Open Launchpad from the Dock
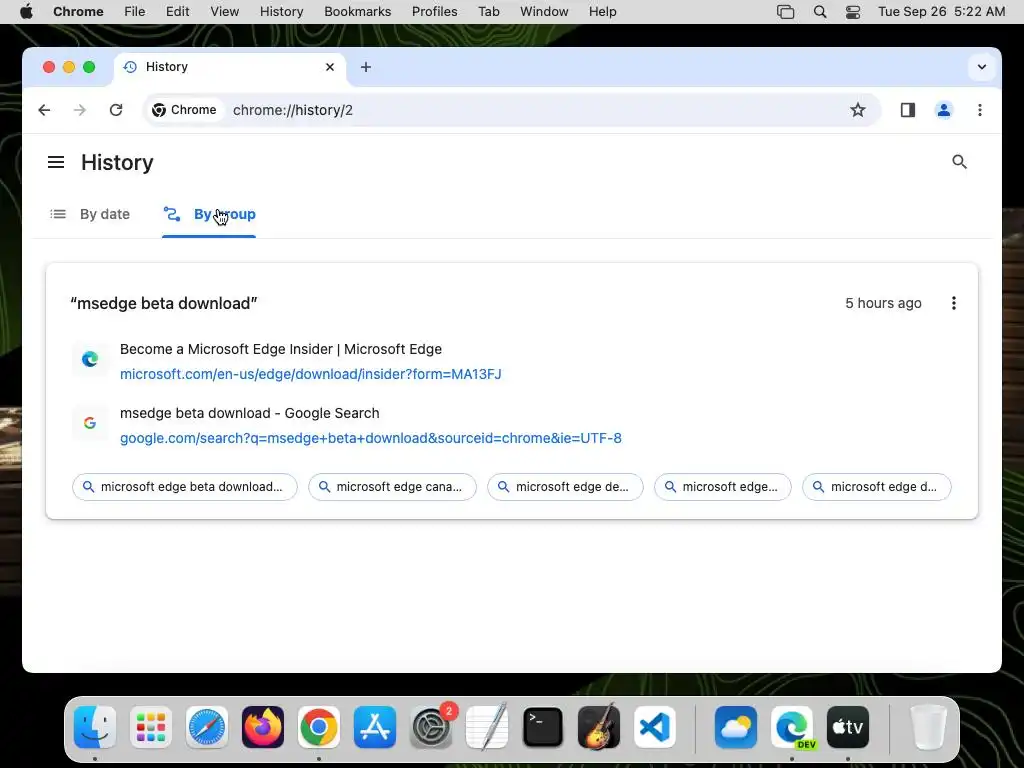Image resolution: width=1024 pixels, height=768 pixels. (x=151, y=727)
